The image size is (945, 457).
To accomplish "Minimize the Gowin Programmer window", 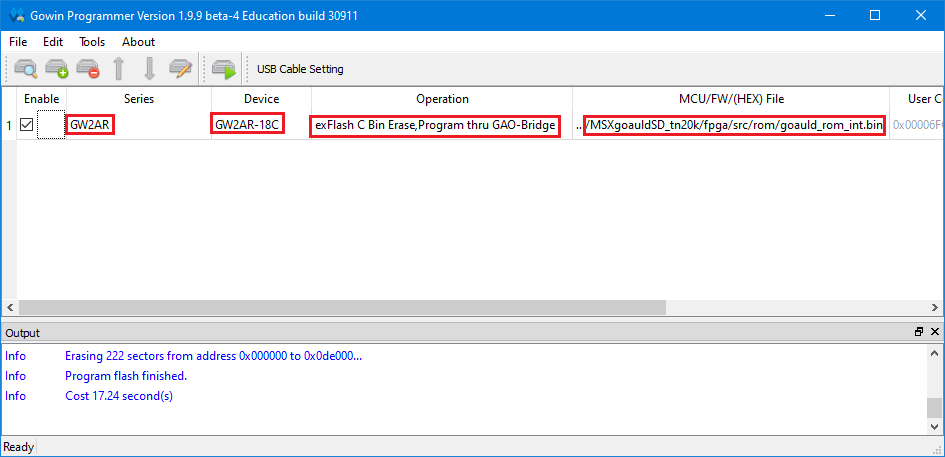I will click(x=830, y=16).
